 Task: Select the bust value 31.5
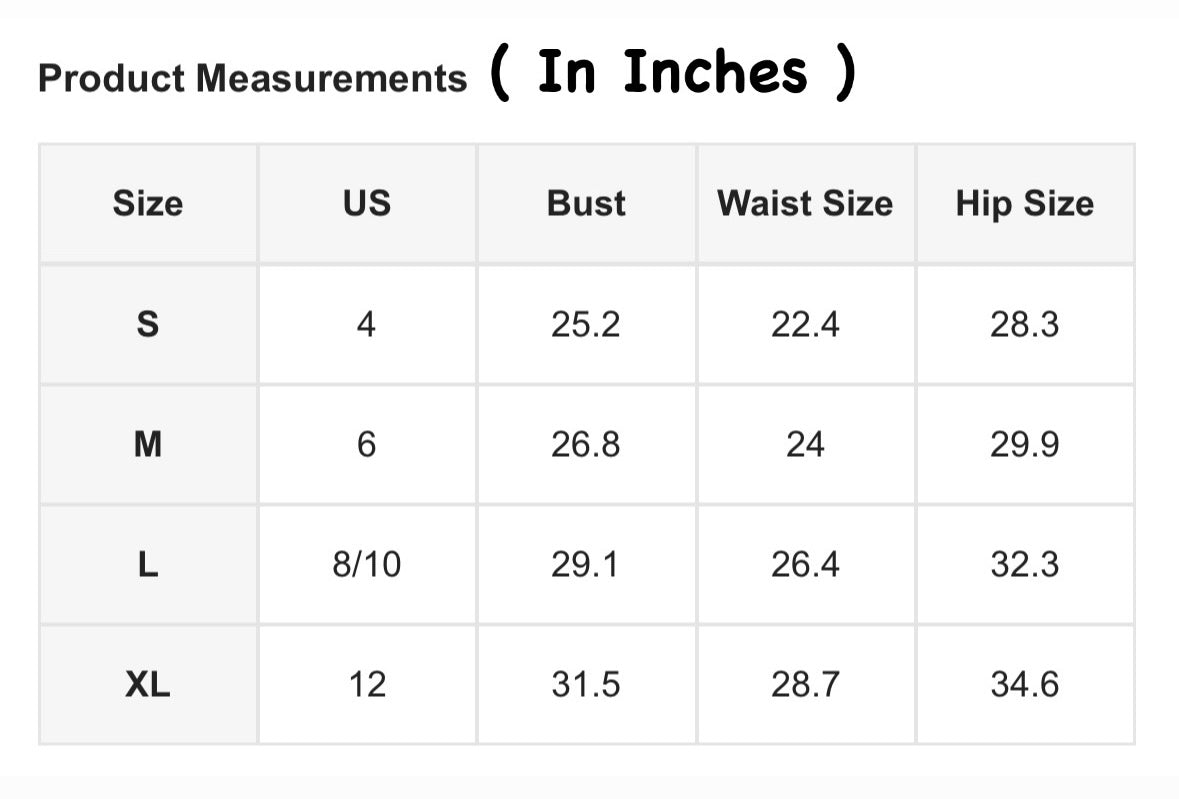coord(586,685)
